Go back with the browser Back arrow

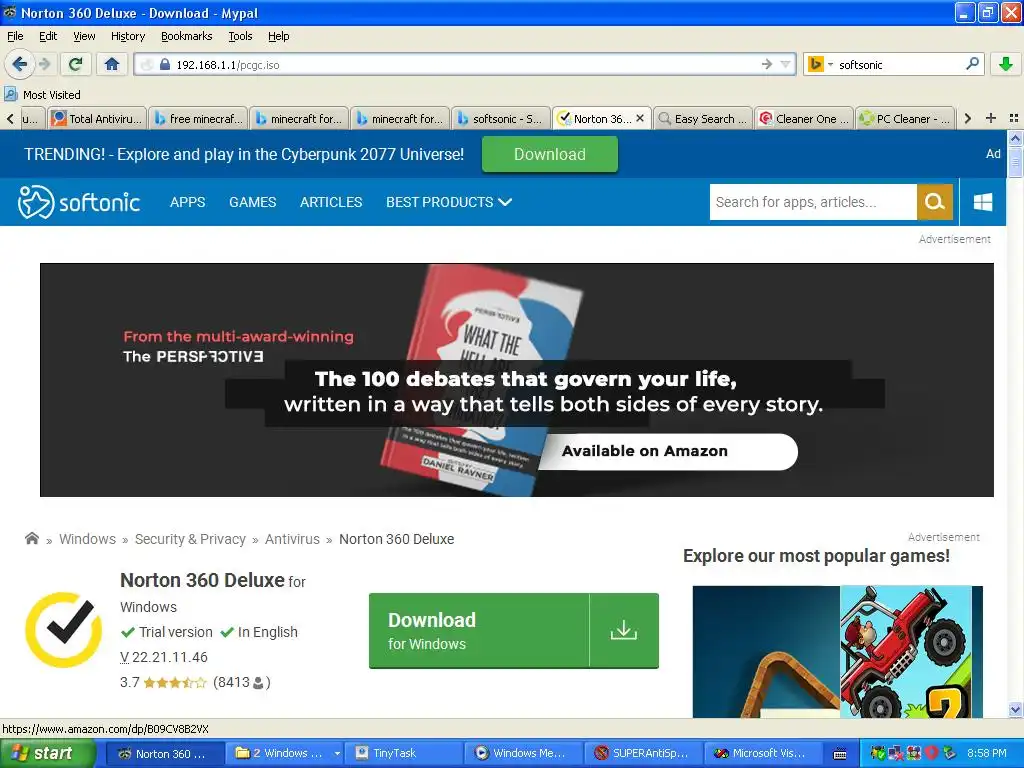[x=19, y=64]
